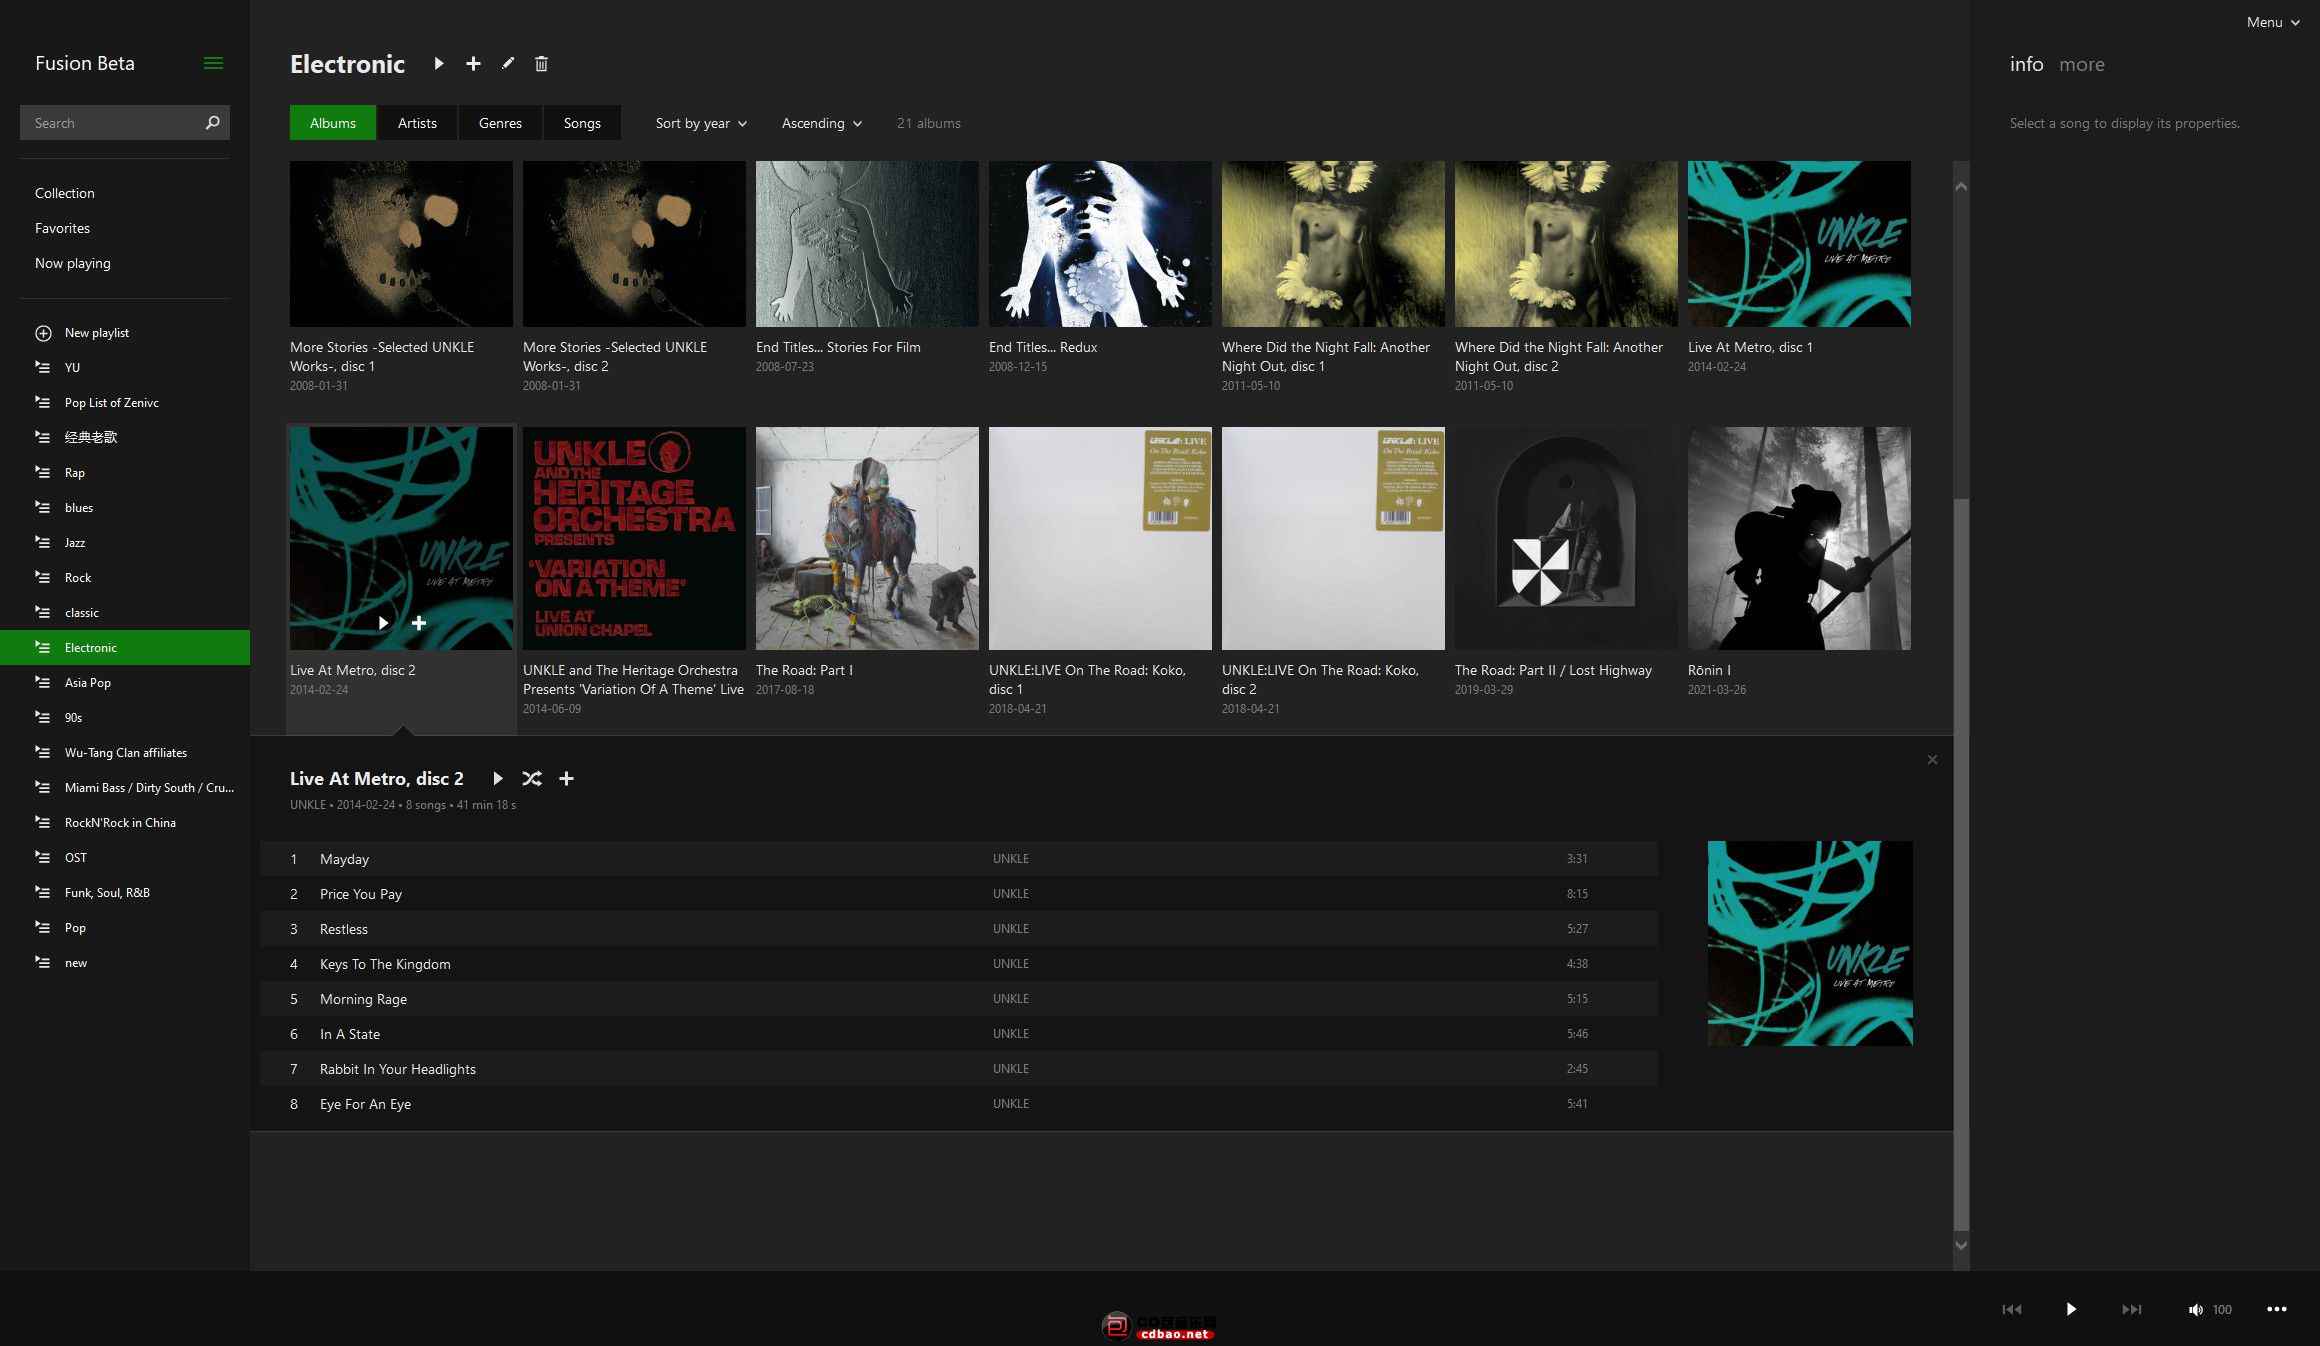Select the song Keys To The Kingdom
The height and width of the screenshot is (1346, 2320).
(959, 964)
